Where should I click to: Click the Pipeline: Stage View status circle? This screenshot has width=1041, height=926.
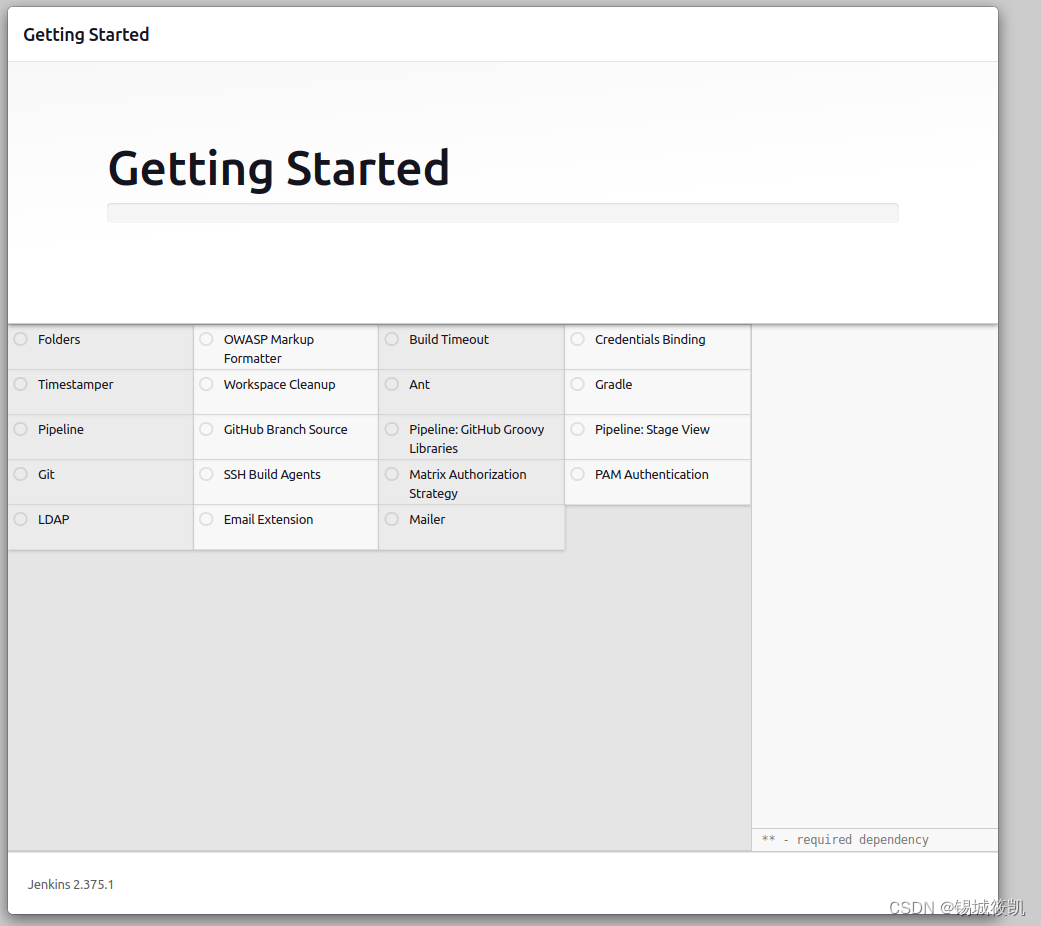click(x=578, y=429)
